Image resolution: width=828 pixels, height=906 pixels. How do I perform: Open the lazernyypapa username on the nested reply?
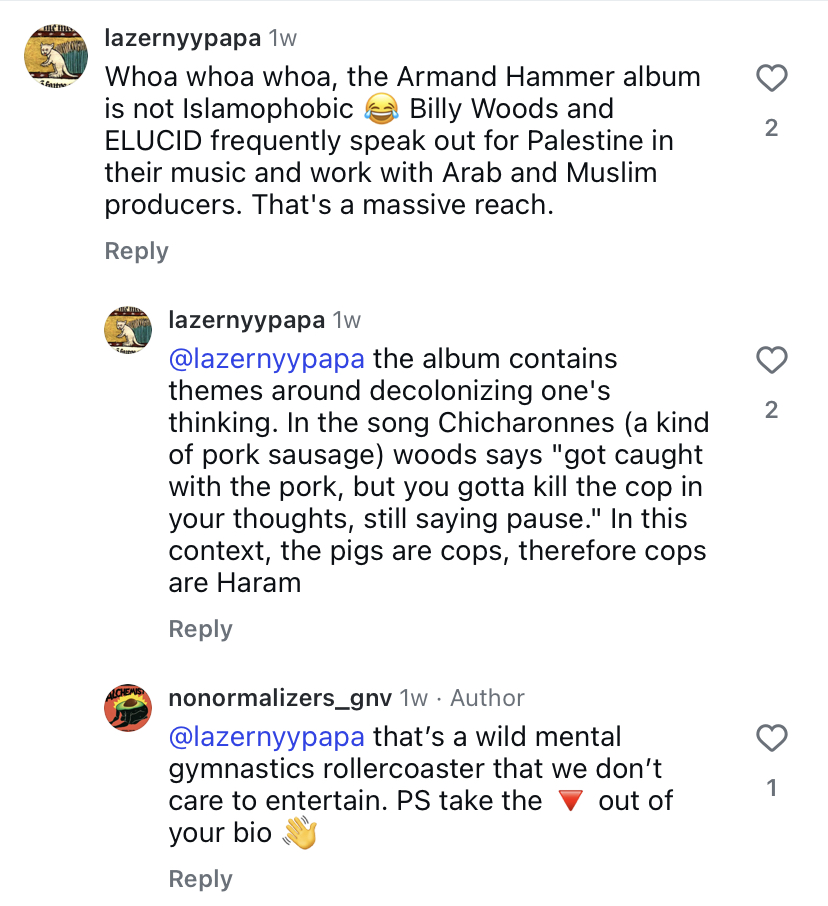click(x=246, y=321)
